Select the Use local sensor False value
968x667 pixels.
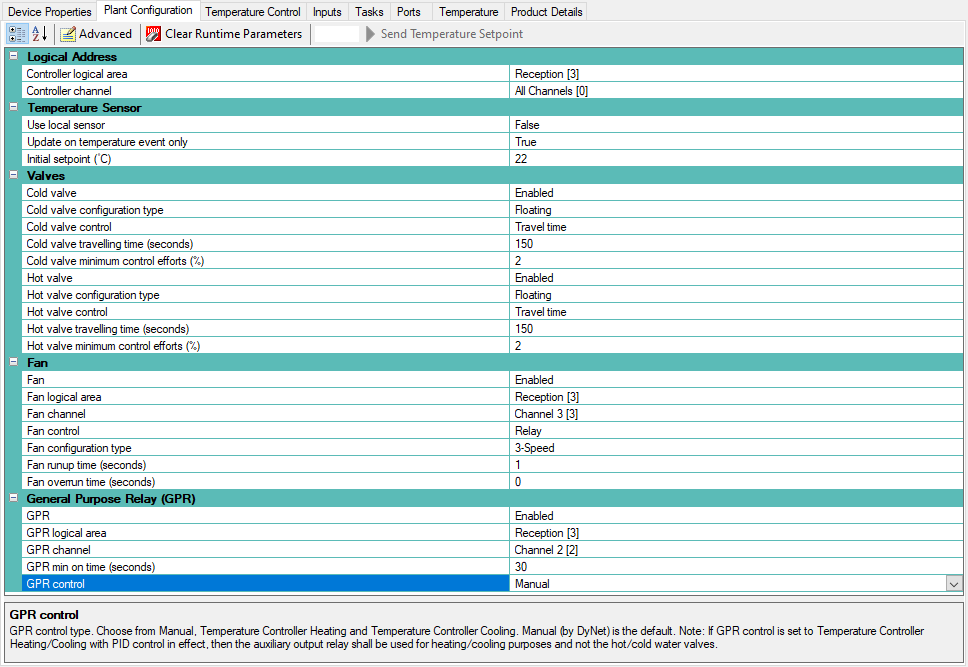(x=735, y=125)
